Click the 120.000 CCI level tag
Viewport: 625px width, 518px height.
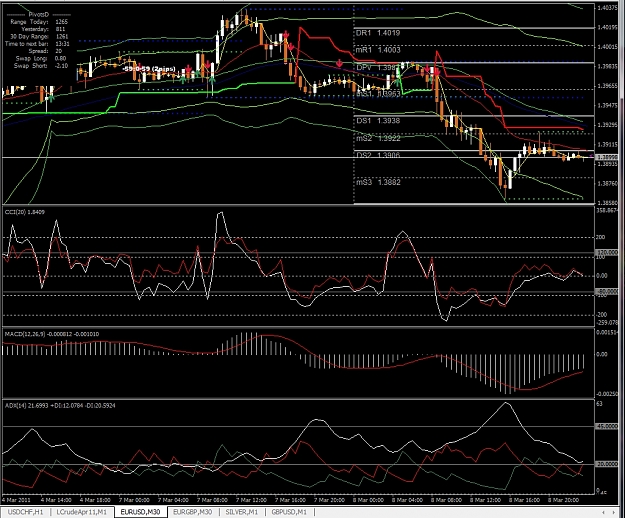606,253
